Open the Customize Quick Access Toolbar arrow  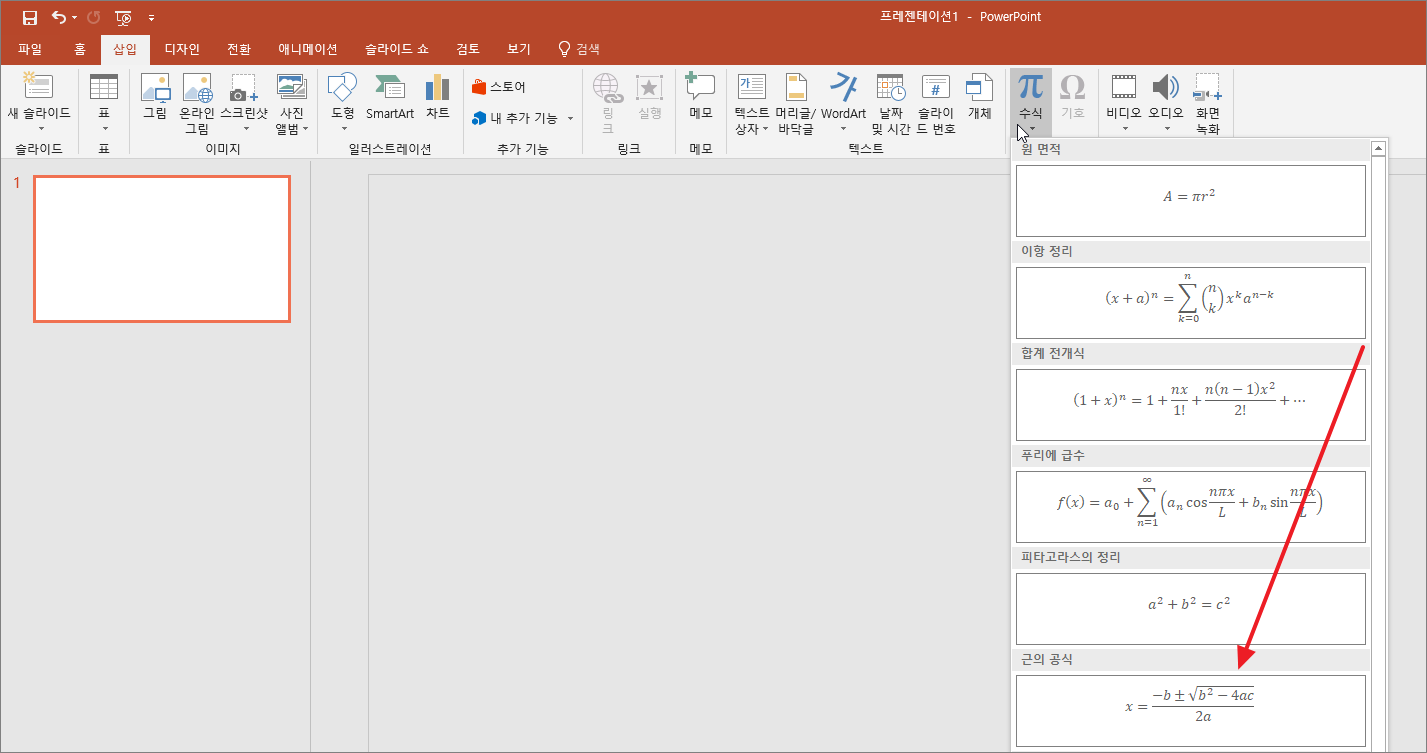point(151,18)
